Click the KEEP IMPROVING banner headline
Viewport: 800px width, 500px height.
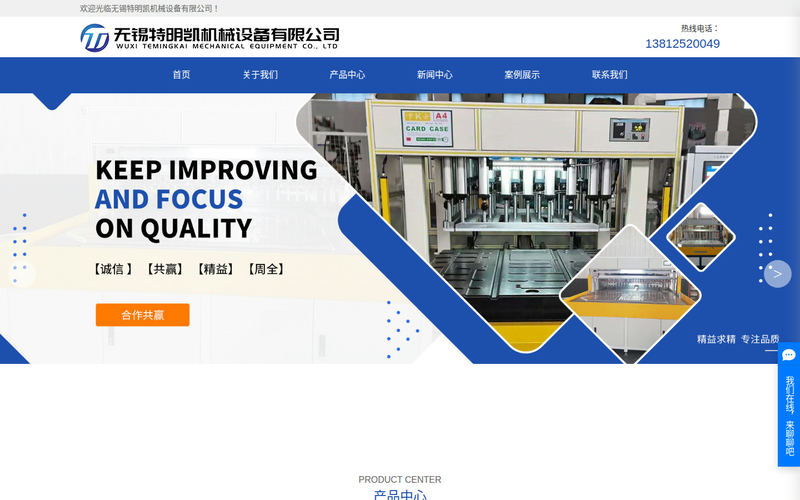(206, 170)
